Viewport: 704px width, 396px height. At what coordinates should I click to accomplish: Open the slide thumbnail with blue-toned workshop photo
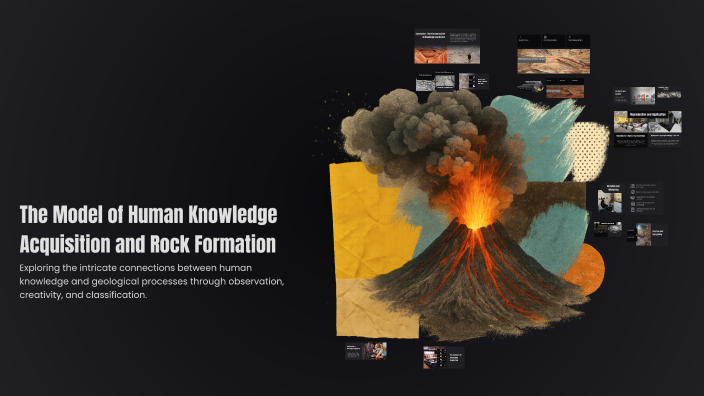[647, 234]
